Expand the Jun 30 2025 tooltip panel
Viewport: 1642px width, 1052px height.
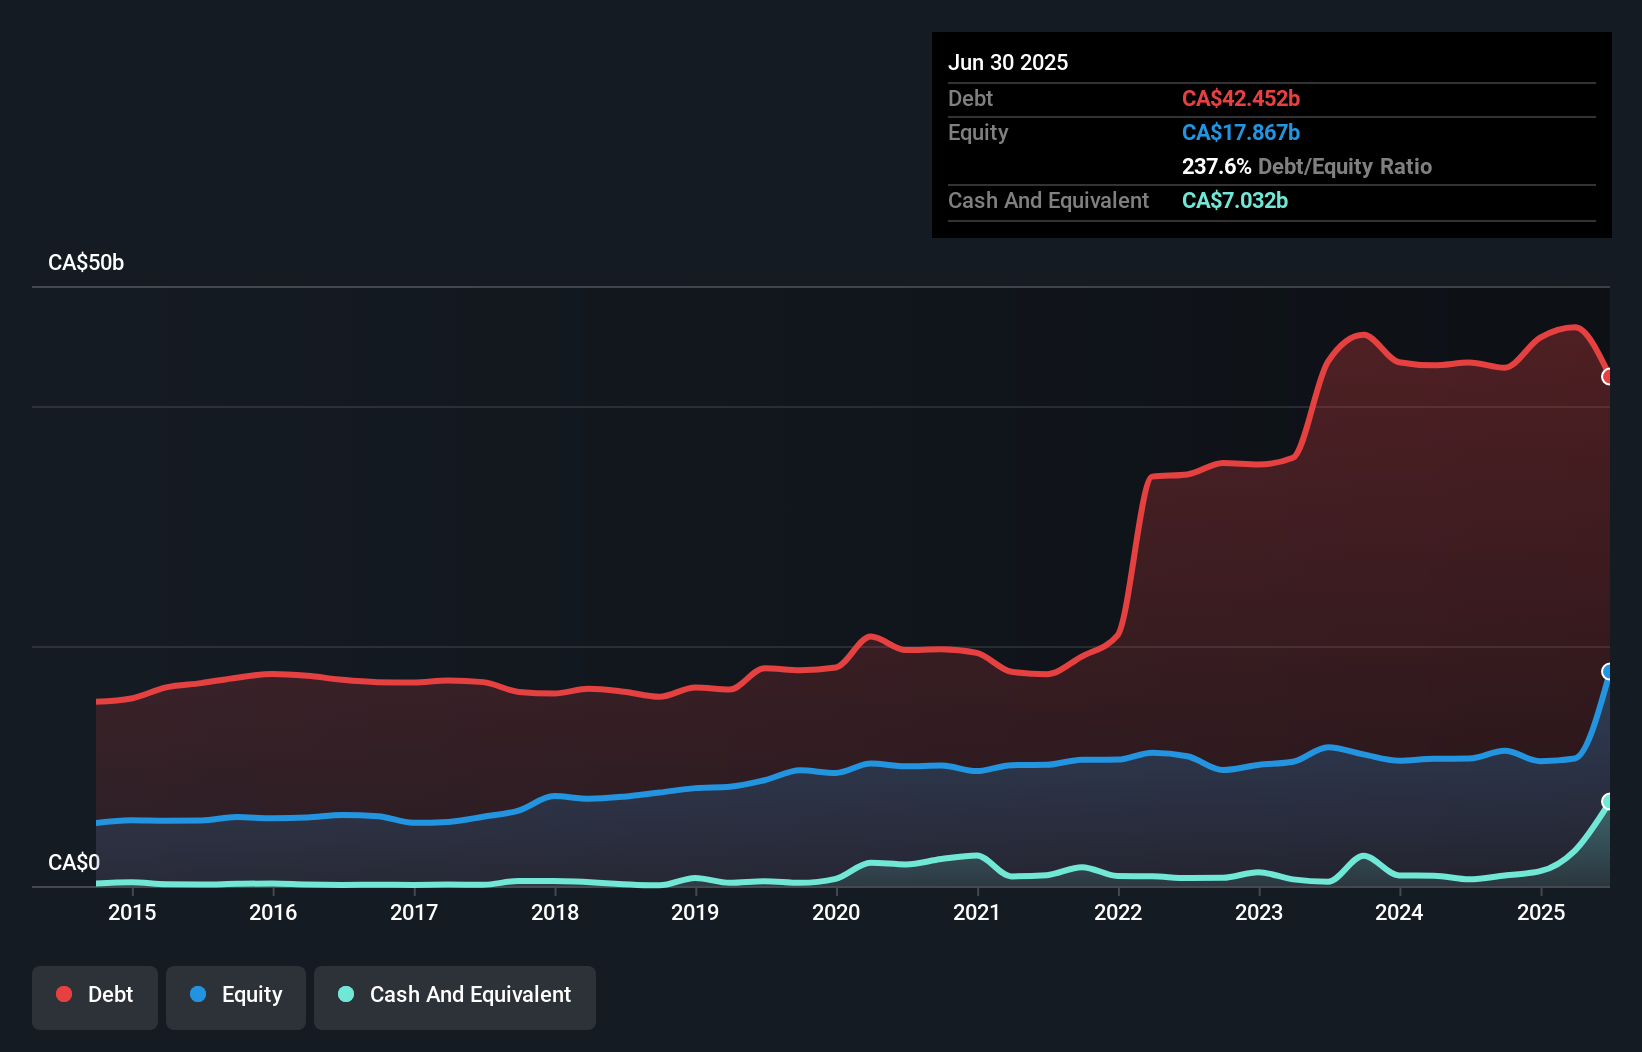point(1008,62)
